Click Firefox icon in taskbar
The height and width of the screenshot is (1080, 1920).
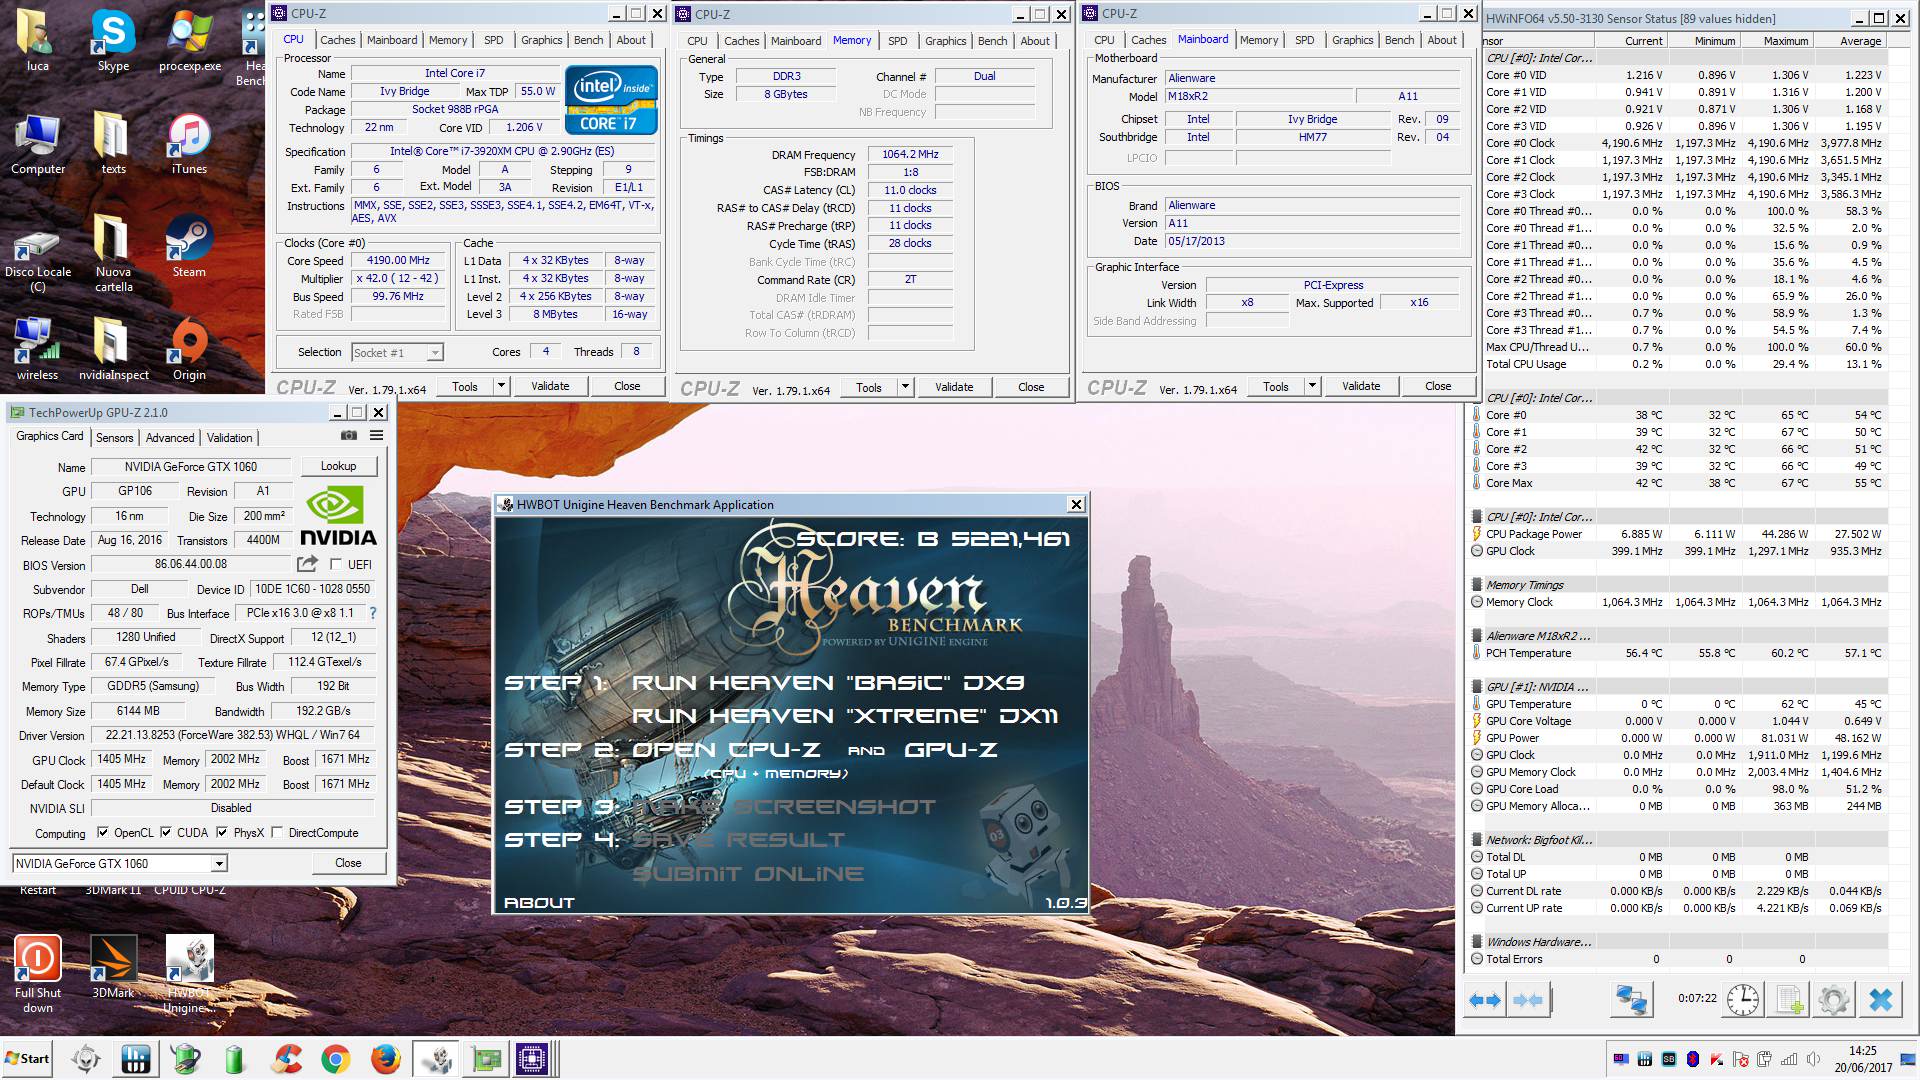[385, 1059]
